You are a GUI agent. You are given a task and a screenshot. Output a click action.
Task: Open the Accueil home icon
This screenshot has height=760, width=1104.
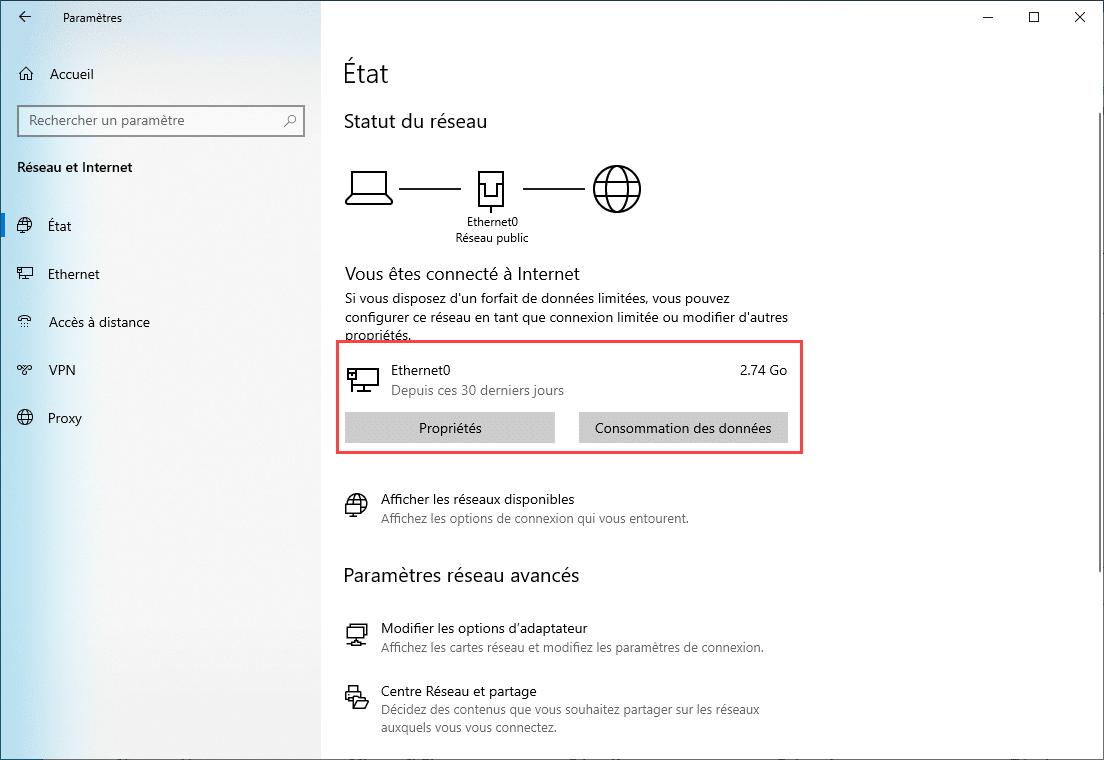[x=26, y=74]
